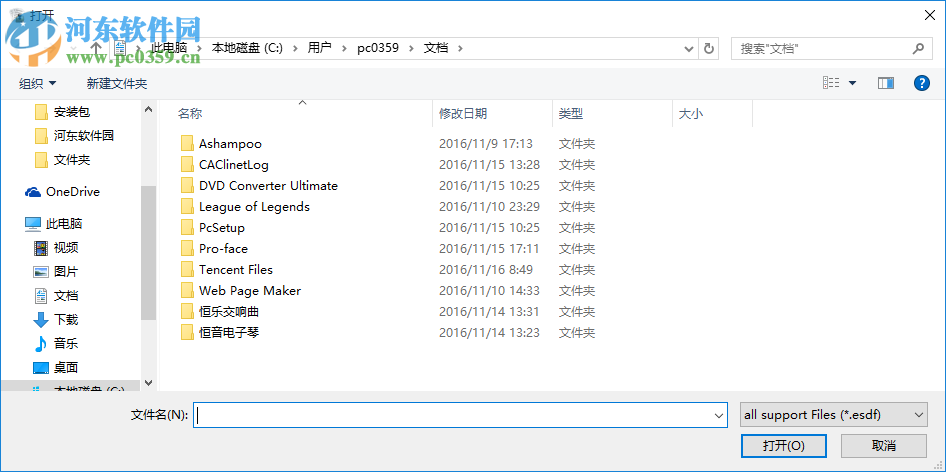Click the view mode list icon
946x472 pixels.
(x=831, y=83)
